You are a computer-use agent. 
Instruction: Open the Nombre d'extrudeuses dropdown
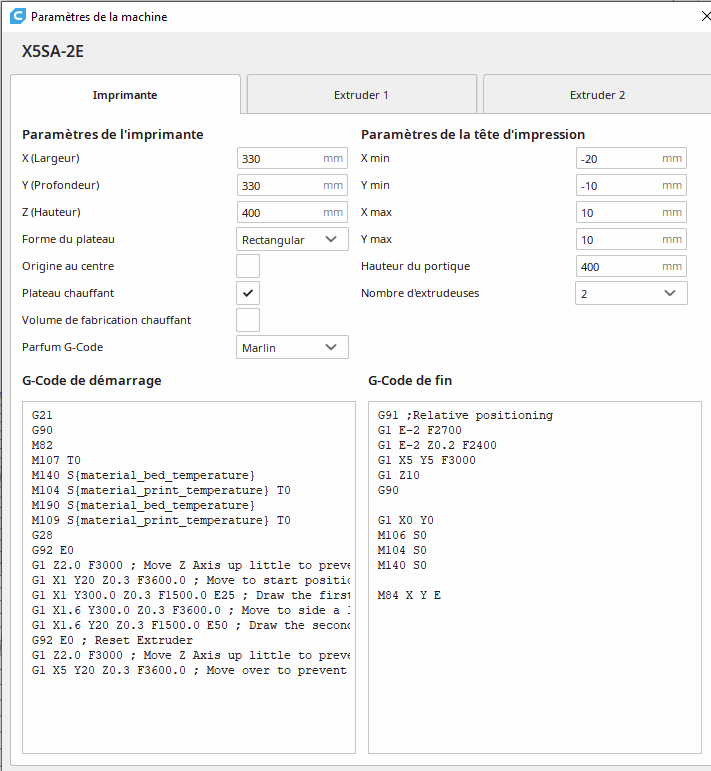[x=631, y=293]
